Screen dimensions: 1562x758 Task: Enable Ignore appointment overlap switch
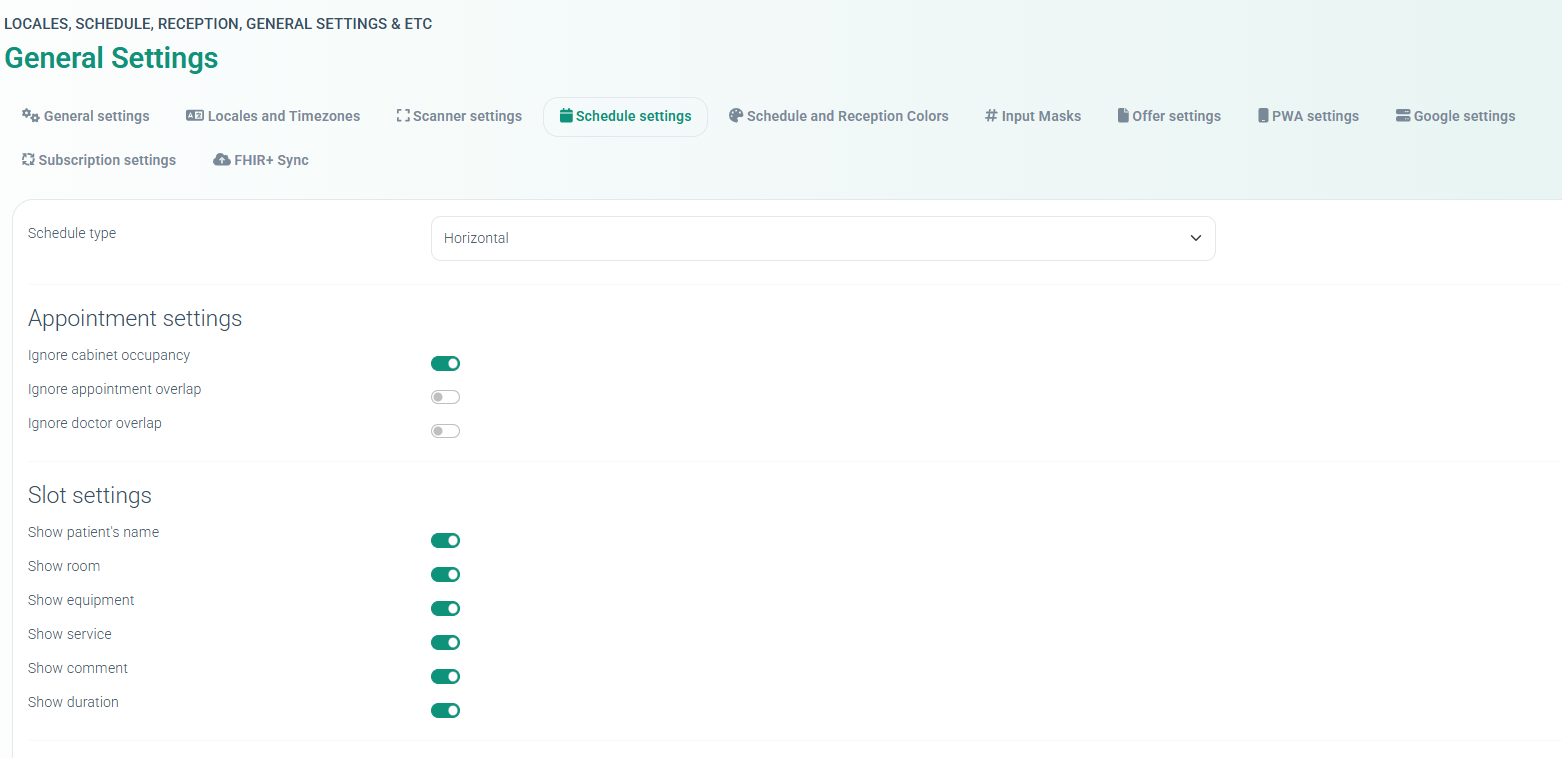(445, 398)
